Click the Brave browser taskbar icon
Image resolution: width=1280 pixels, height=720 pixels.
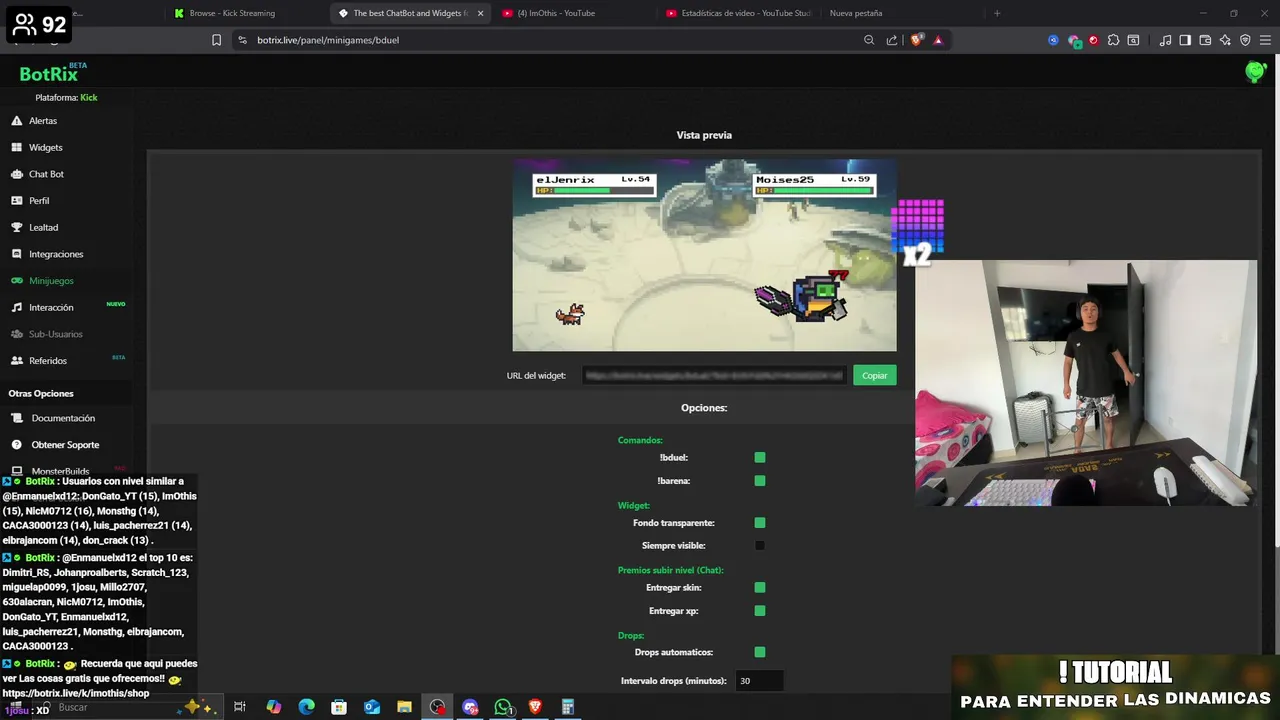pyautogui.click(x=535, y=707)
